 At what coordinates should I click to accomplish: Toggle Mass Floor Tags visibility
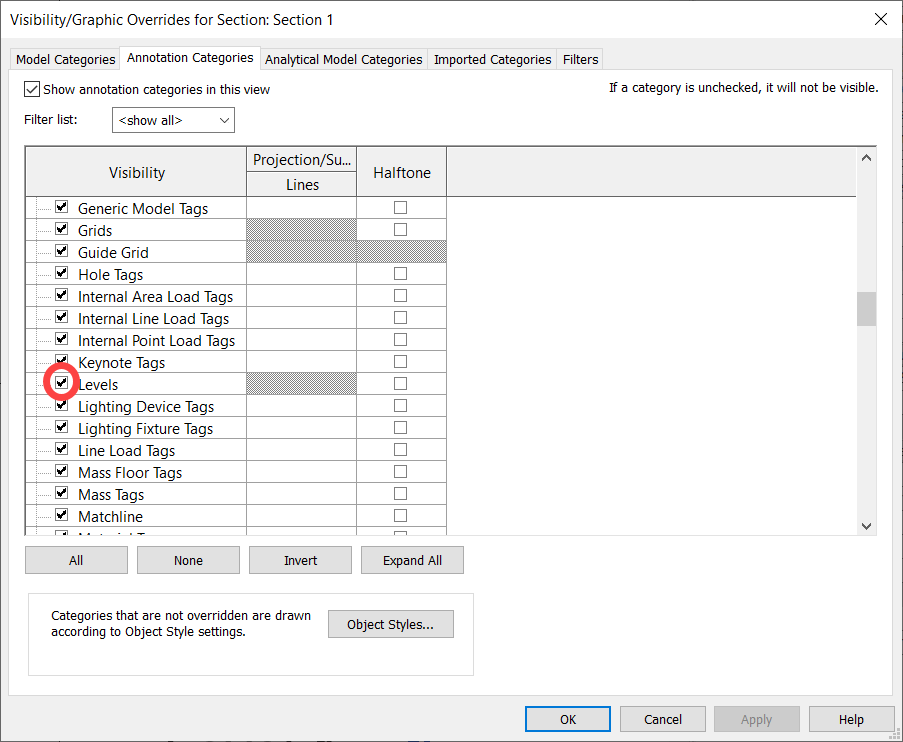pyautogui.click(x=62, y=471)
